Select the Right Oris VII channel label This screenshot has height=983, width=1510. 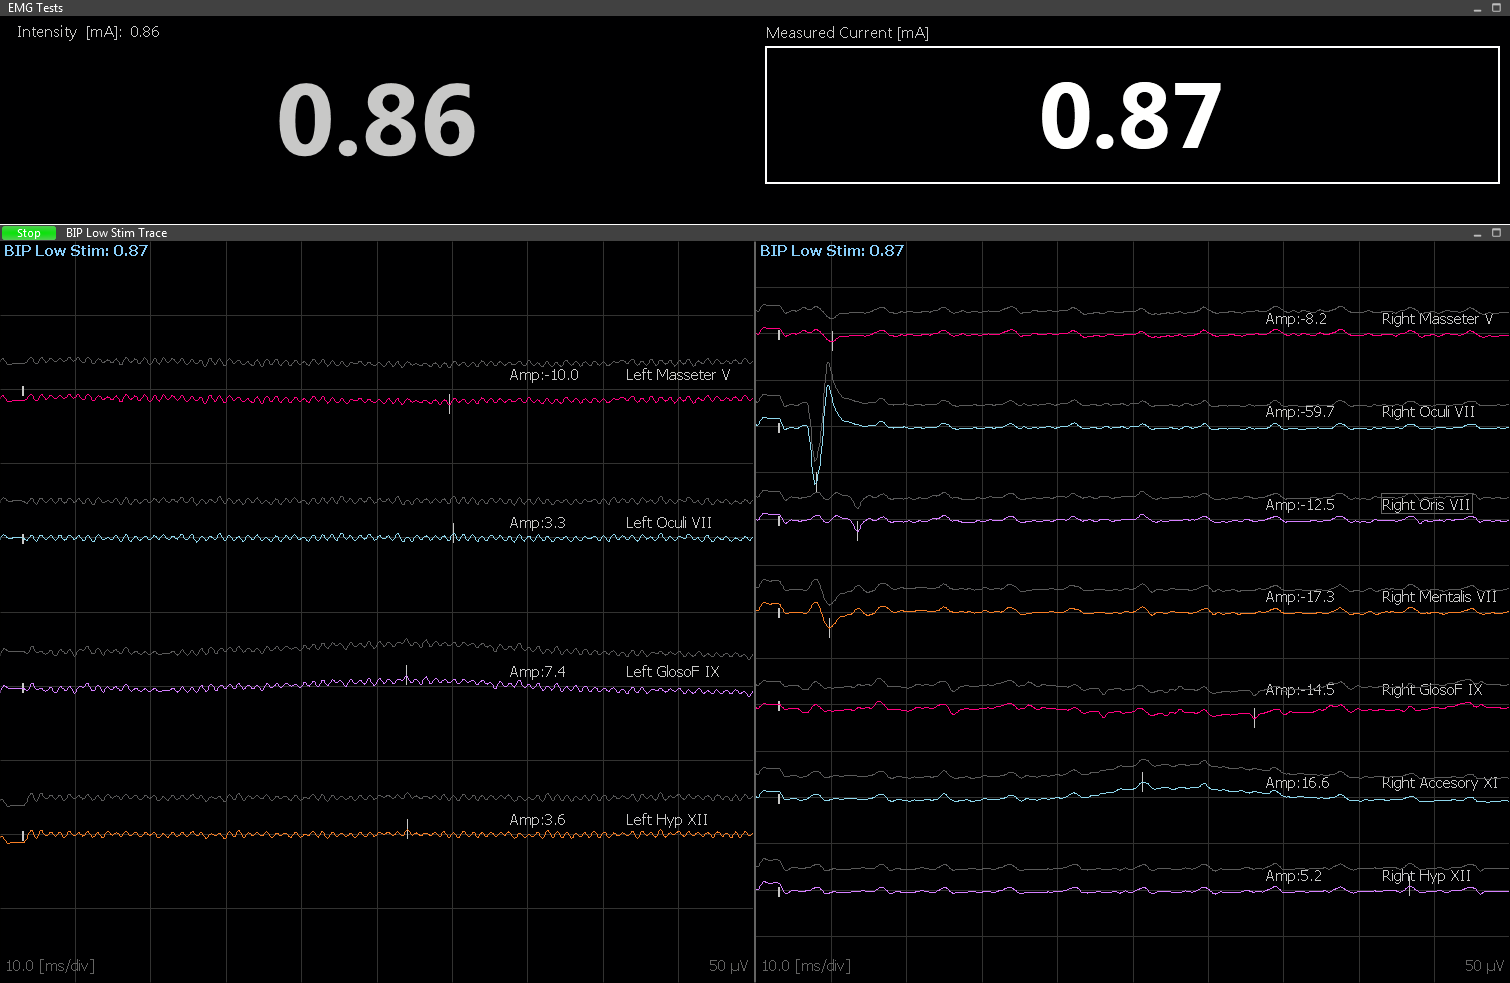tap(1426, 504)
